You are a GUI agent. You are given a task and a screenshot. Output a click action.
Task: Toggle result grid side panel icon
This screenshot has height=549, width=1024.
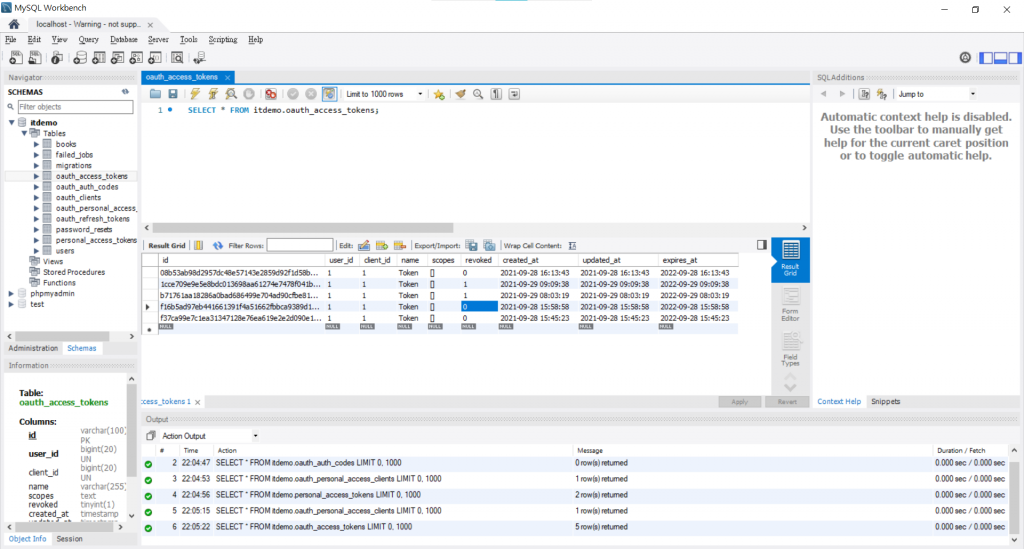761,245
